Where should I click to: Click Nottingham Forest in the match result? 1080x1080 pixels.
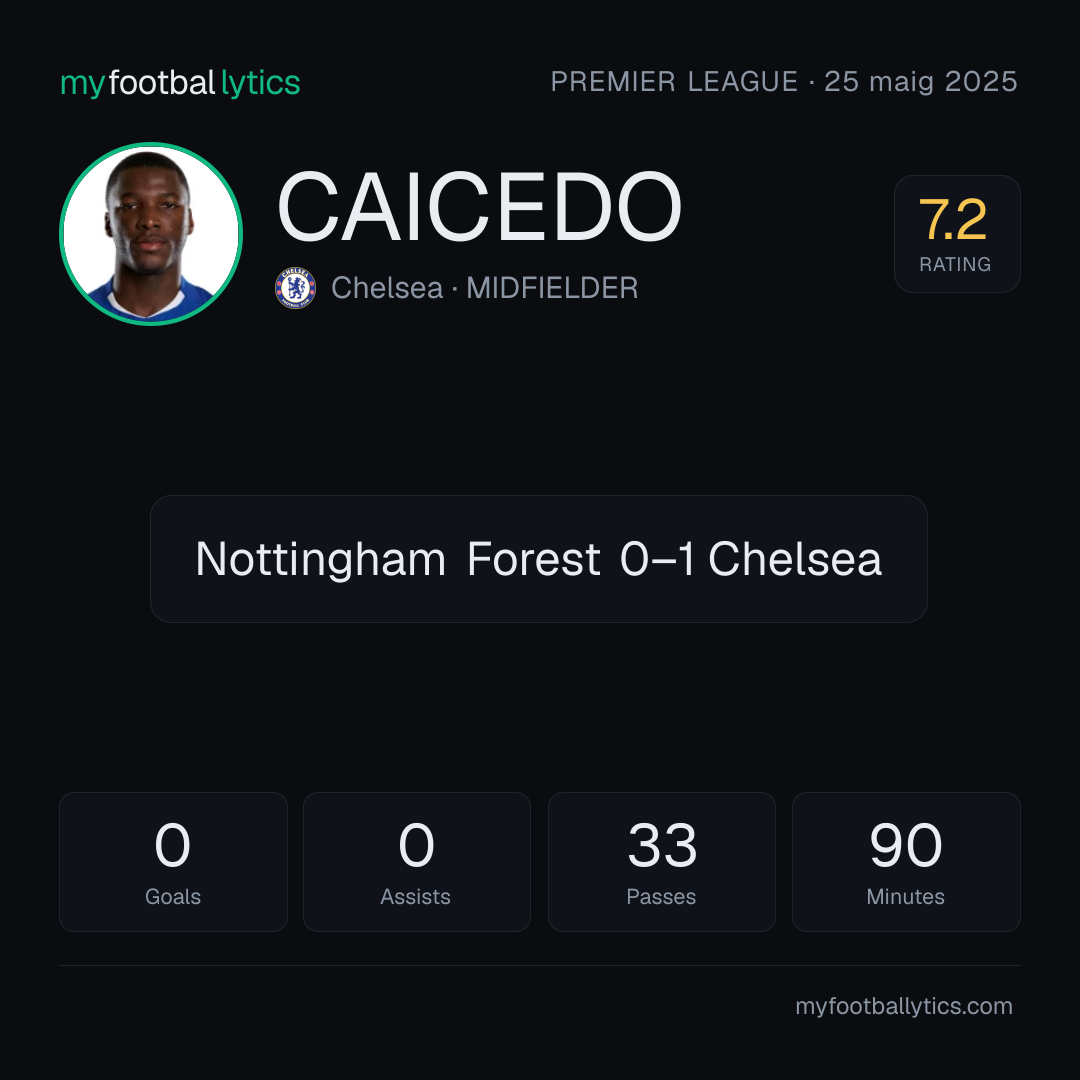398,559
